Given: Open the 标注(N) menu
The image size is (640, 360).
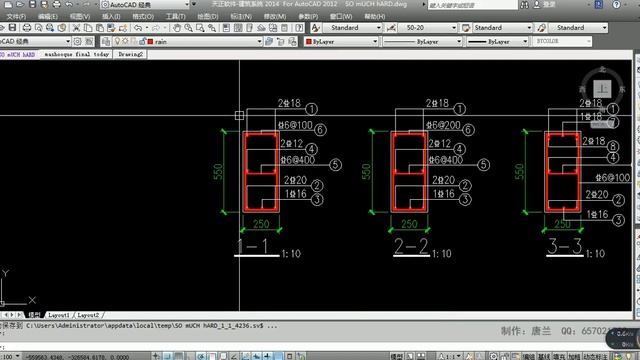Looking at the screenshot, I should tap(241, 16).
